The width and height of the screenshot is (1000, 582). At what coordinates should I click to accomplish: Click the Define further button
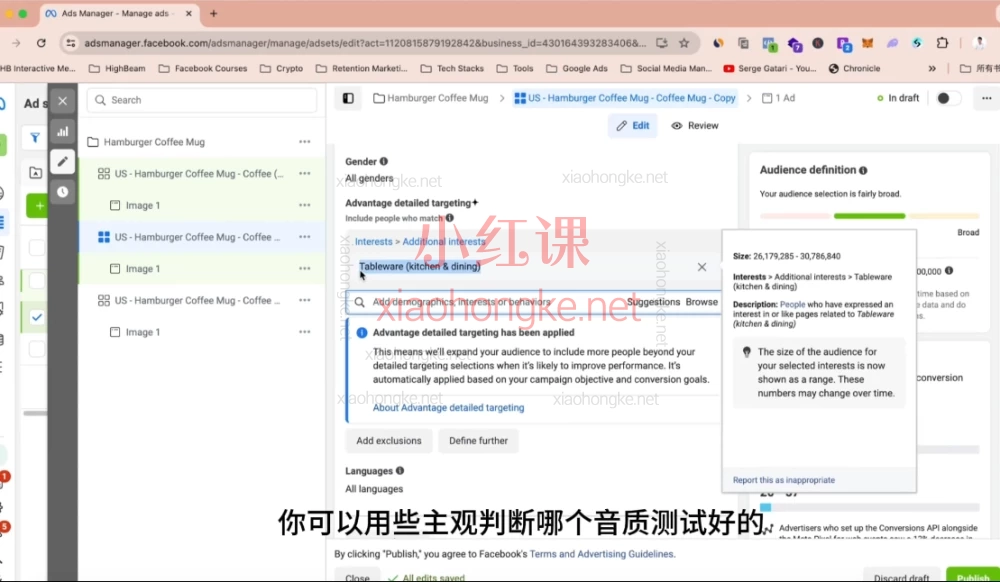click(x=478, y=440)
